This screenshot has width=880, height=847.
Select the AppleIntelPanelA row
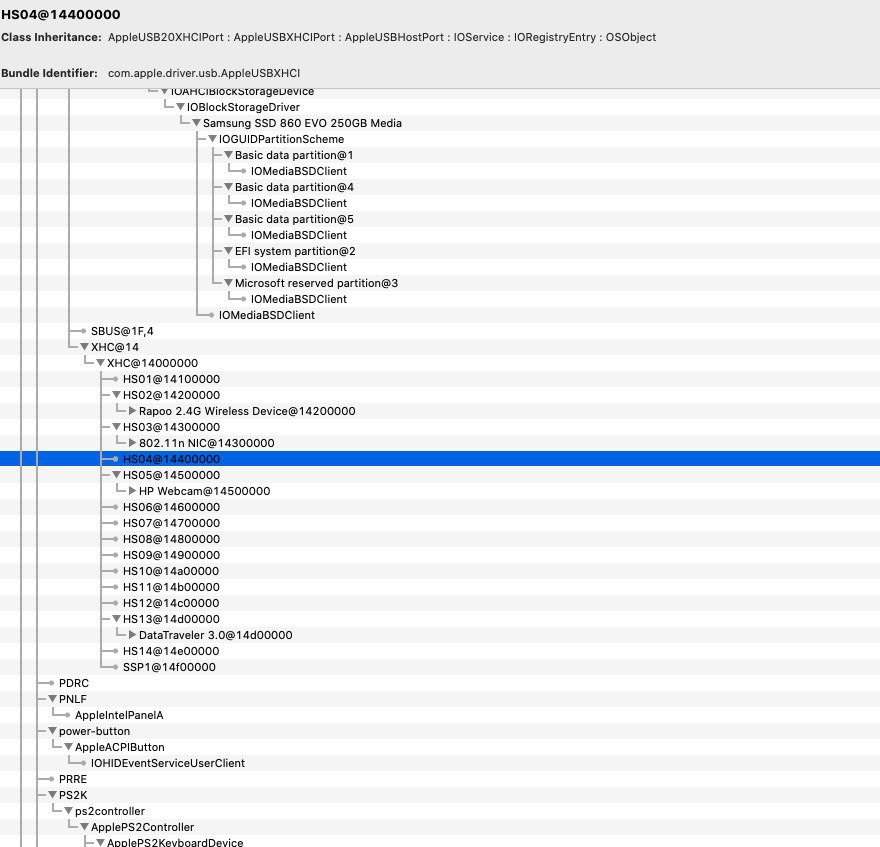[x=440, y=715]
